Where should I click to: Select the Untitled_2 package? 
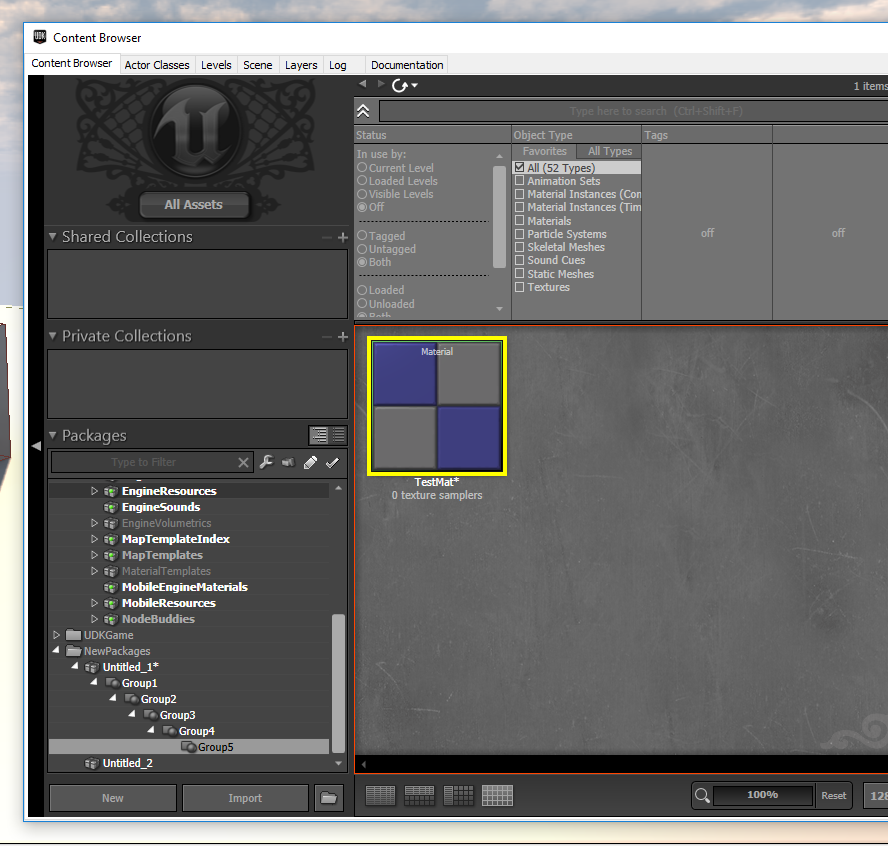[x=127, y=763]
